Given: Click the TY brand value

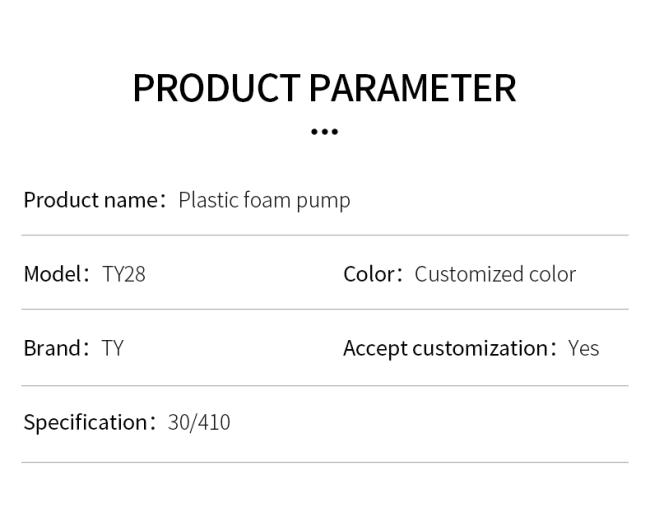Looking at the screenshot, I should pos(112,348).
